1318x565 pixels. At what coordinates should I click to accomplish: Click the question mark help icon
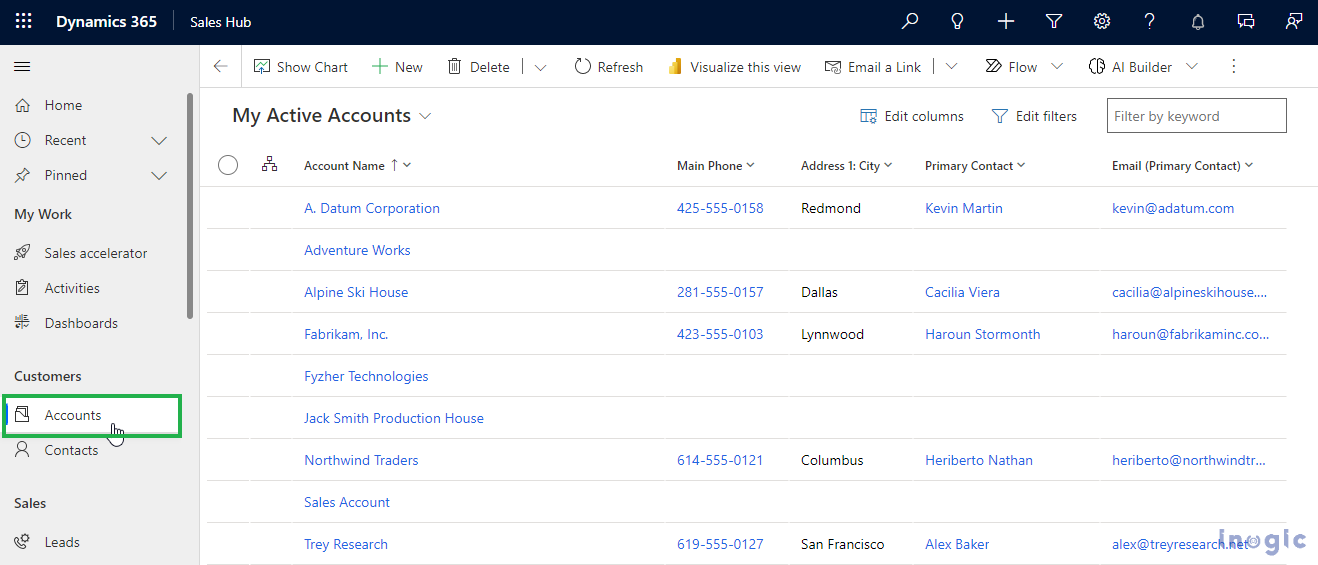point(1150,21)
